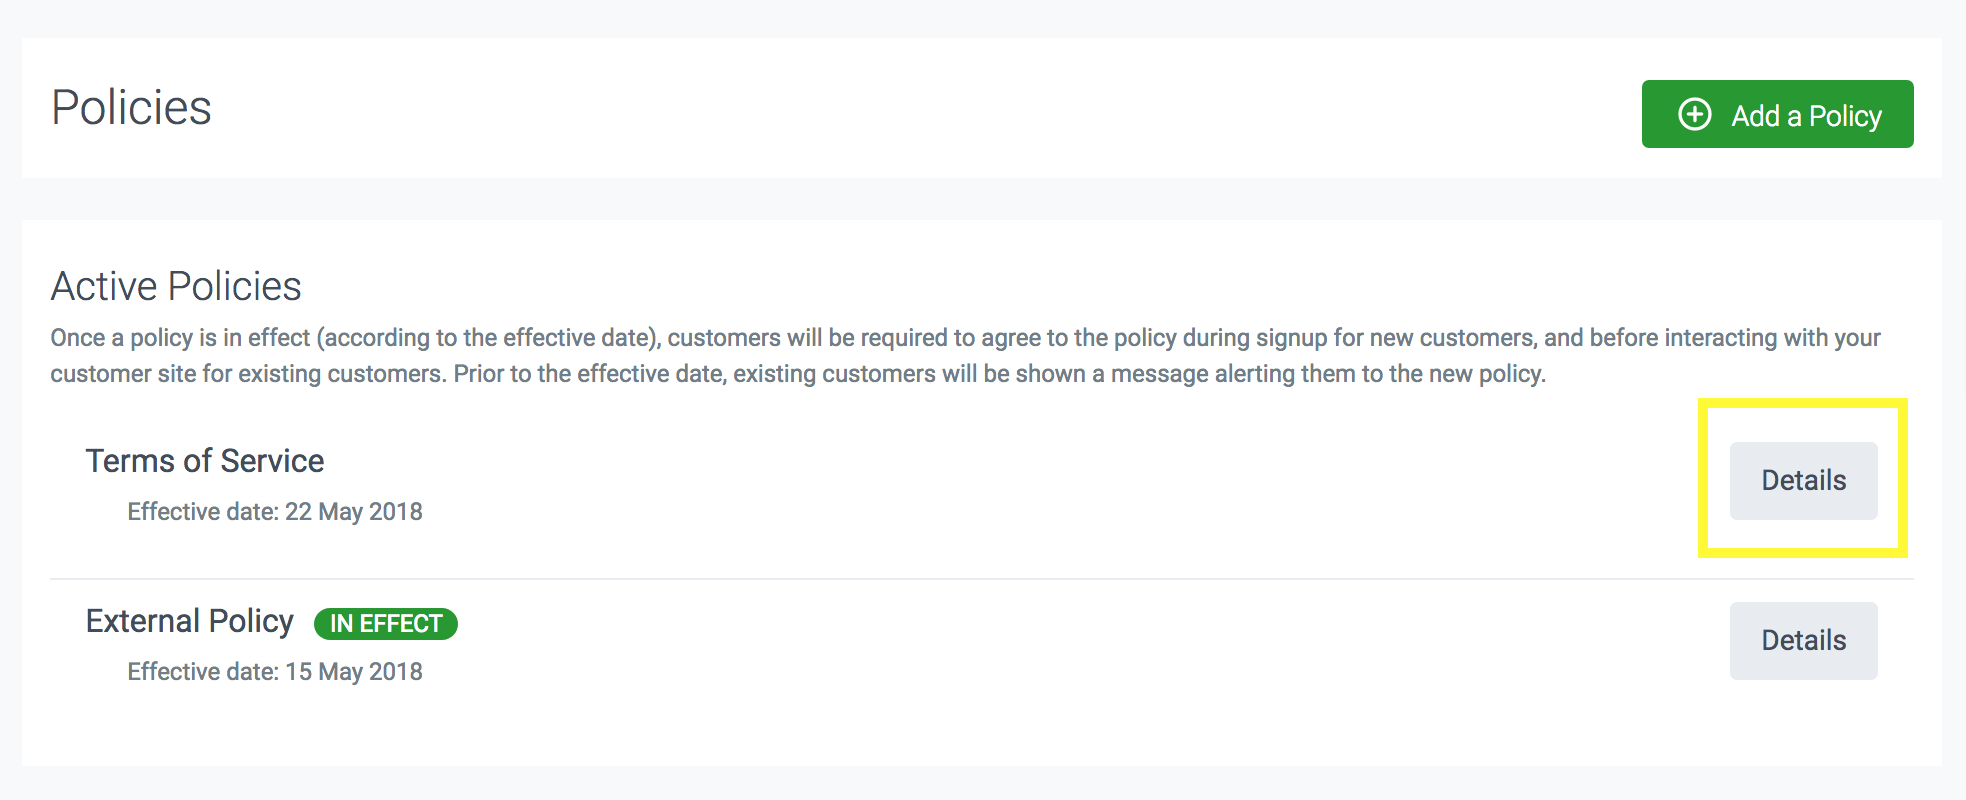This screenshot has width=1966, height=800.
Task: Open Details for External Policy
Action: [x=1803, y=641]
